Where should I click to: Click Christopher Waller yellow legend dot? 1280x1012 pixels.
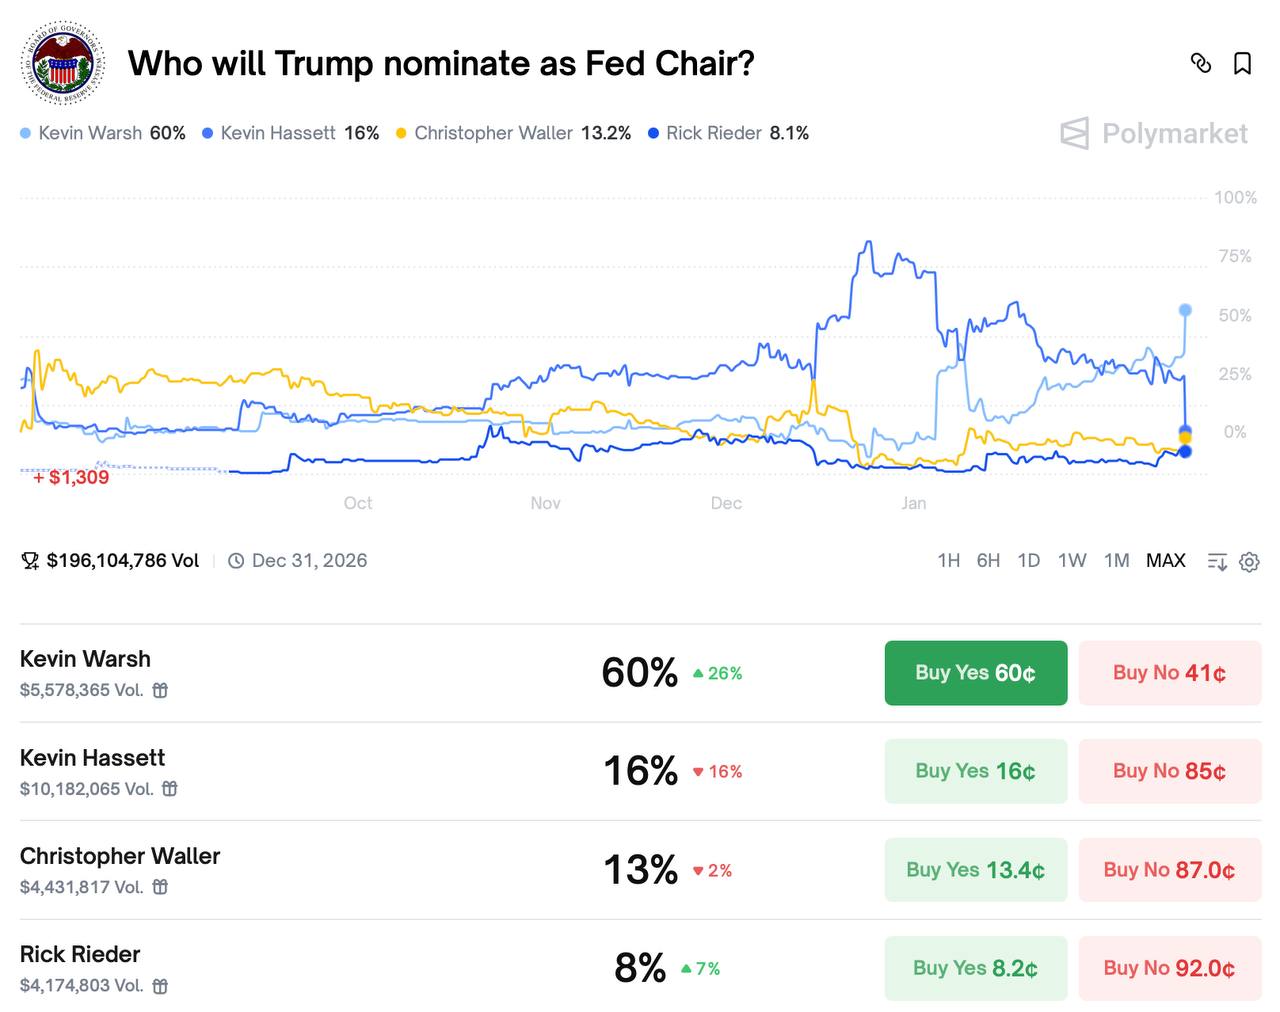(402, 133)
